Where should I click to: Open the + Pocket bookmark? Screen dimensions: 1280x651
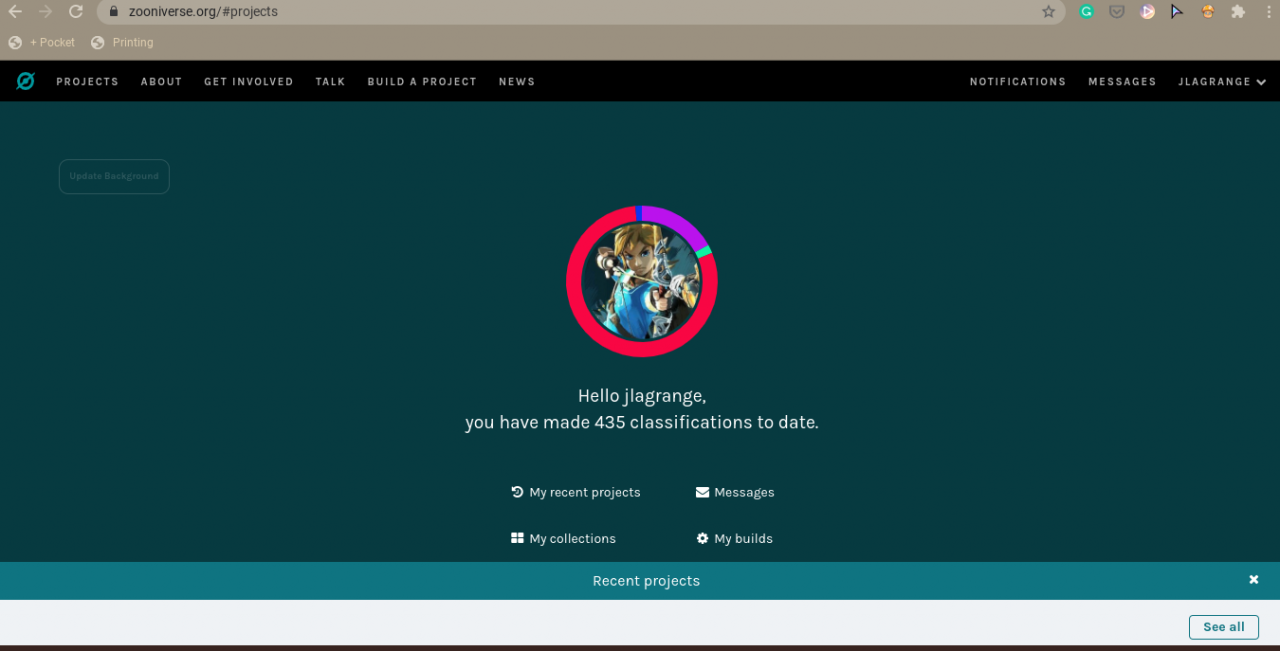point(42,42)
